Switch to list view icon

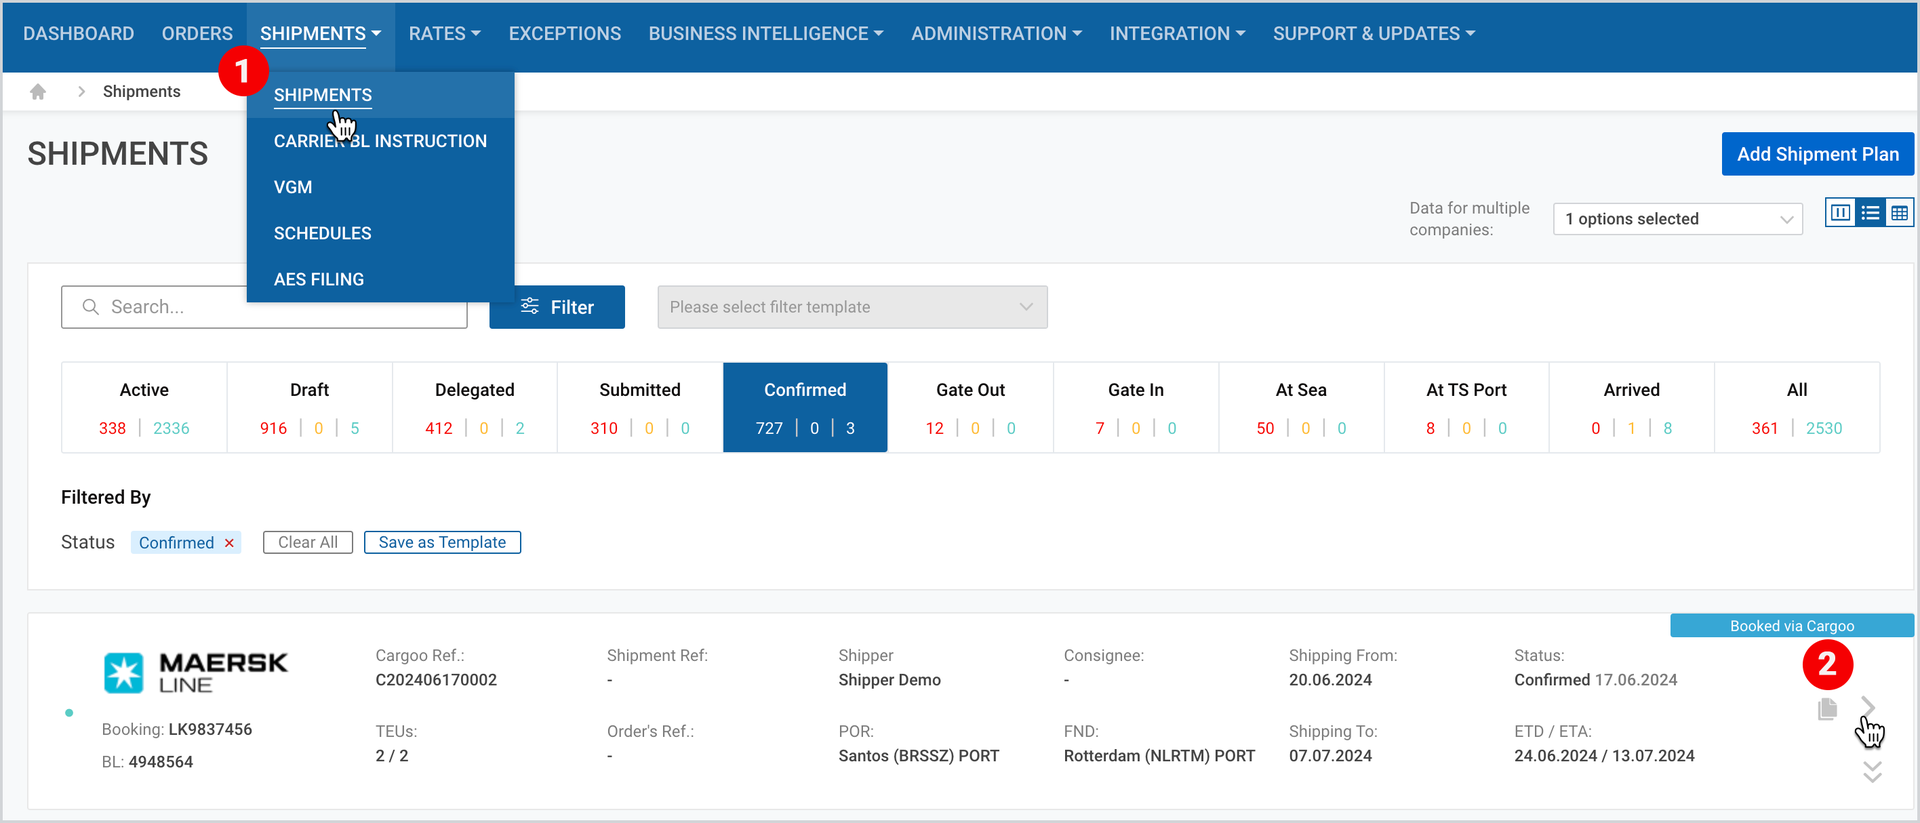pos(1870,213)
